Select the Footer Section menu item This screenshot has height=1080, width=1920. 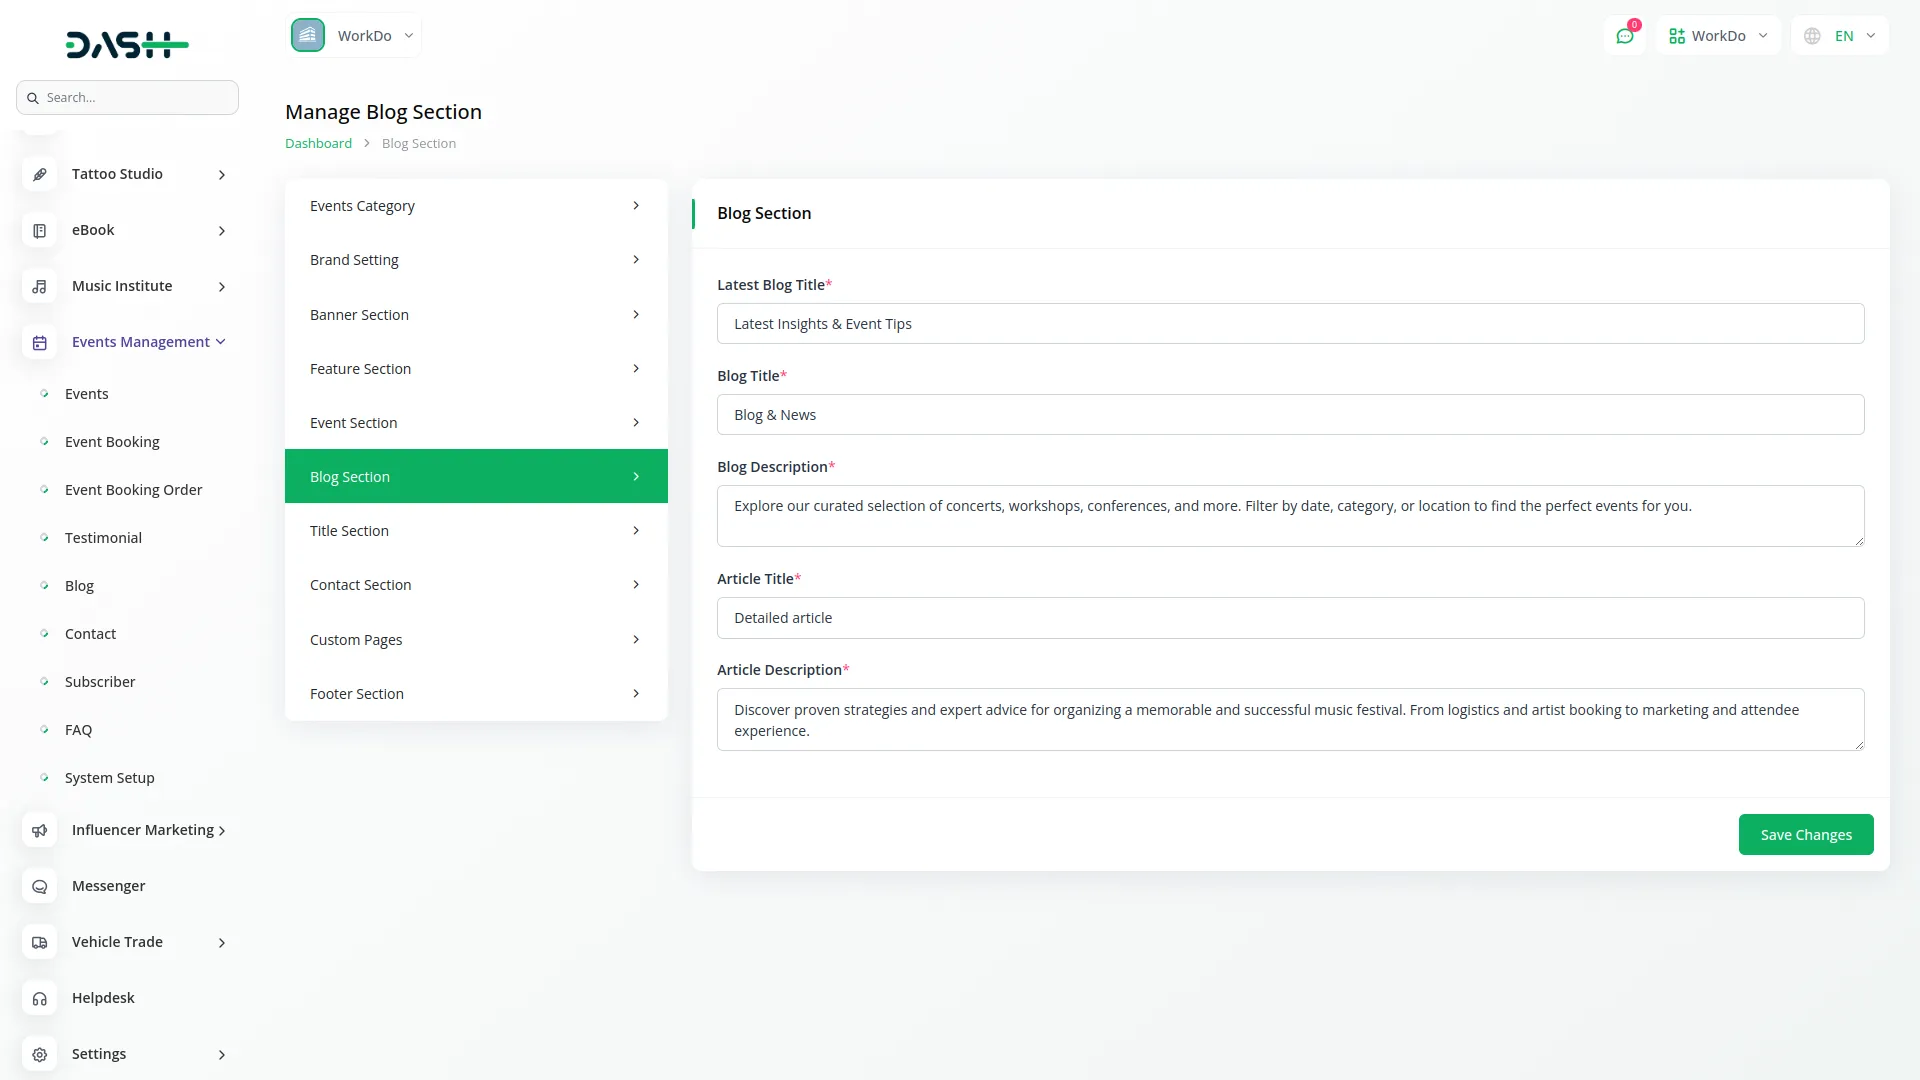475,694
